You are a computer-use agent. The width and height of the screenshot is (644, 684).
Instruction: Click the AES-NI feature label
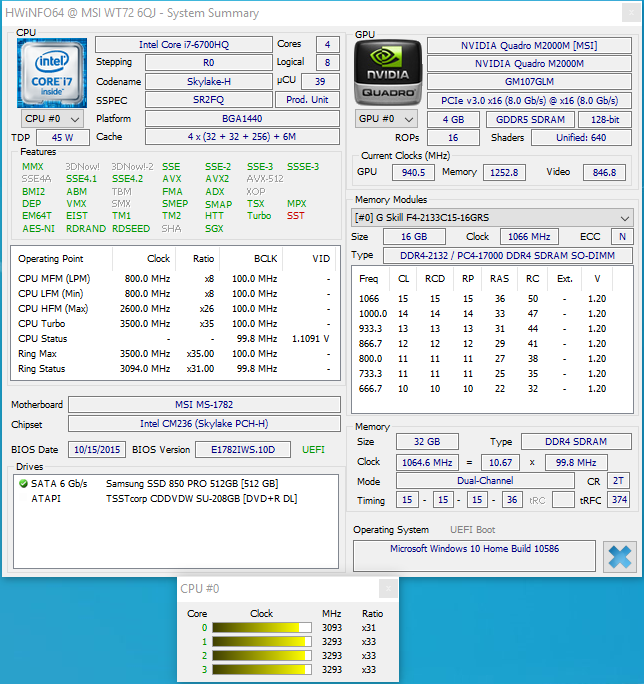point(38,229)
